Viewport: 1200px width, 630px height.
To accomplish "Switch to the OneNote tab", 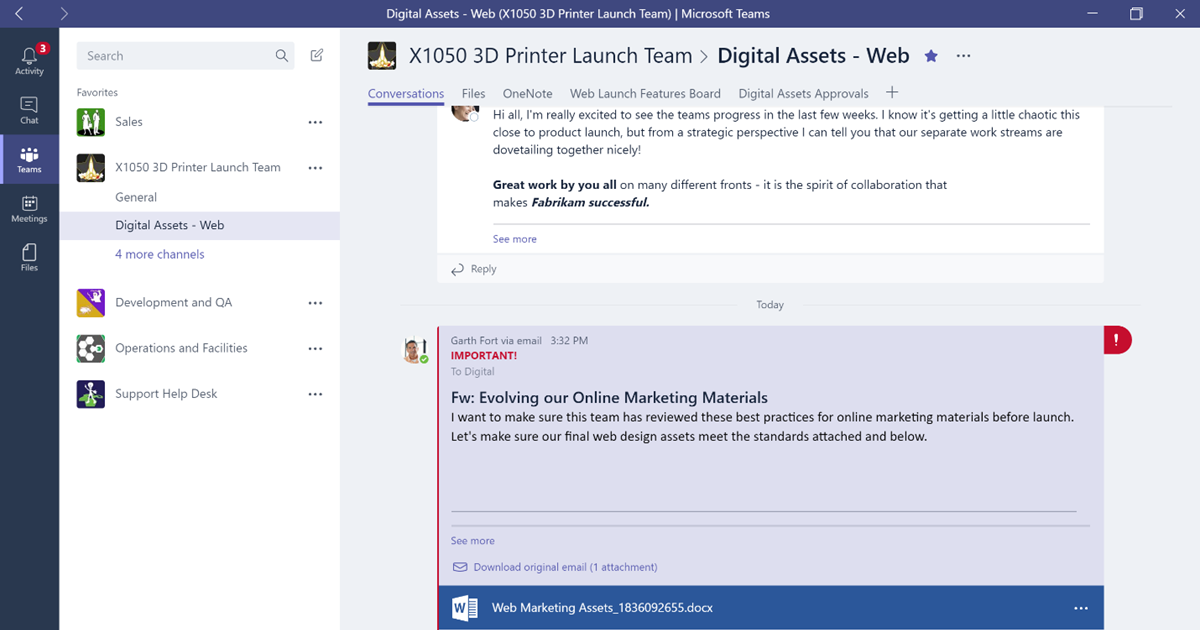I will click(527, 94).
